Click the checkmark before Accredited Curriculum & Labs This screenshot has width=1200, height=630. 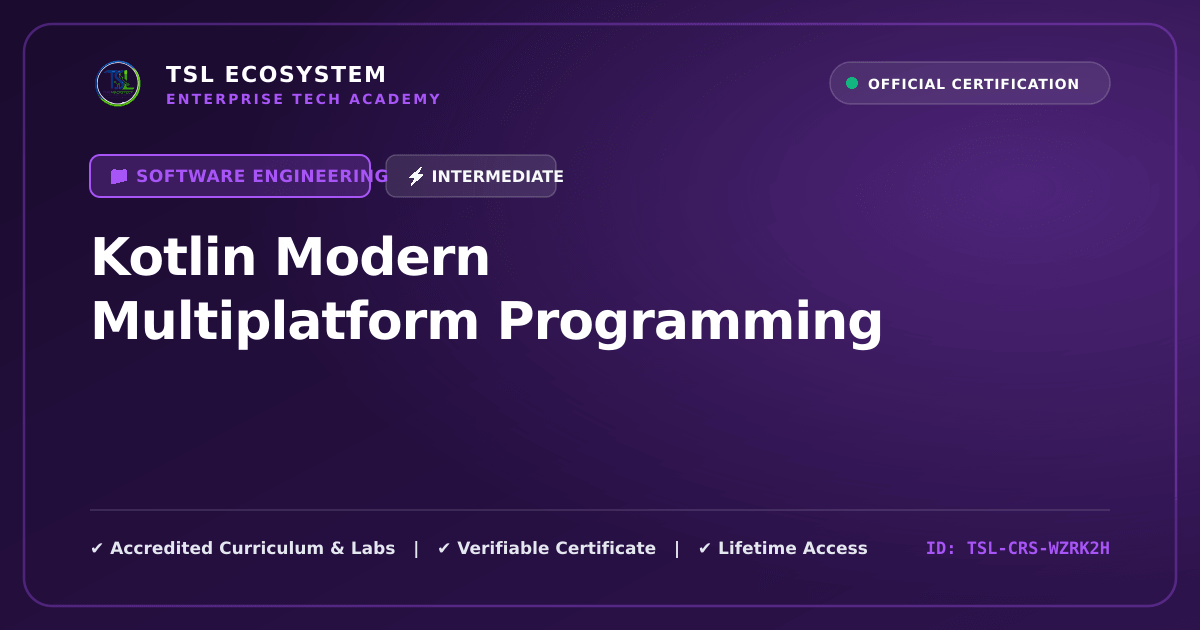point(97,548)
